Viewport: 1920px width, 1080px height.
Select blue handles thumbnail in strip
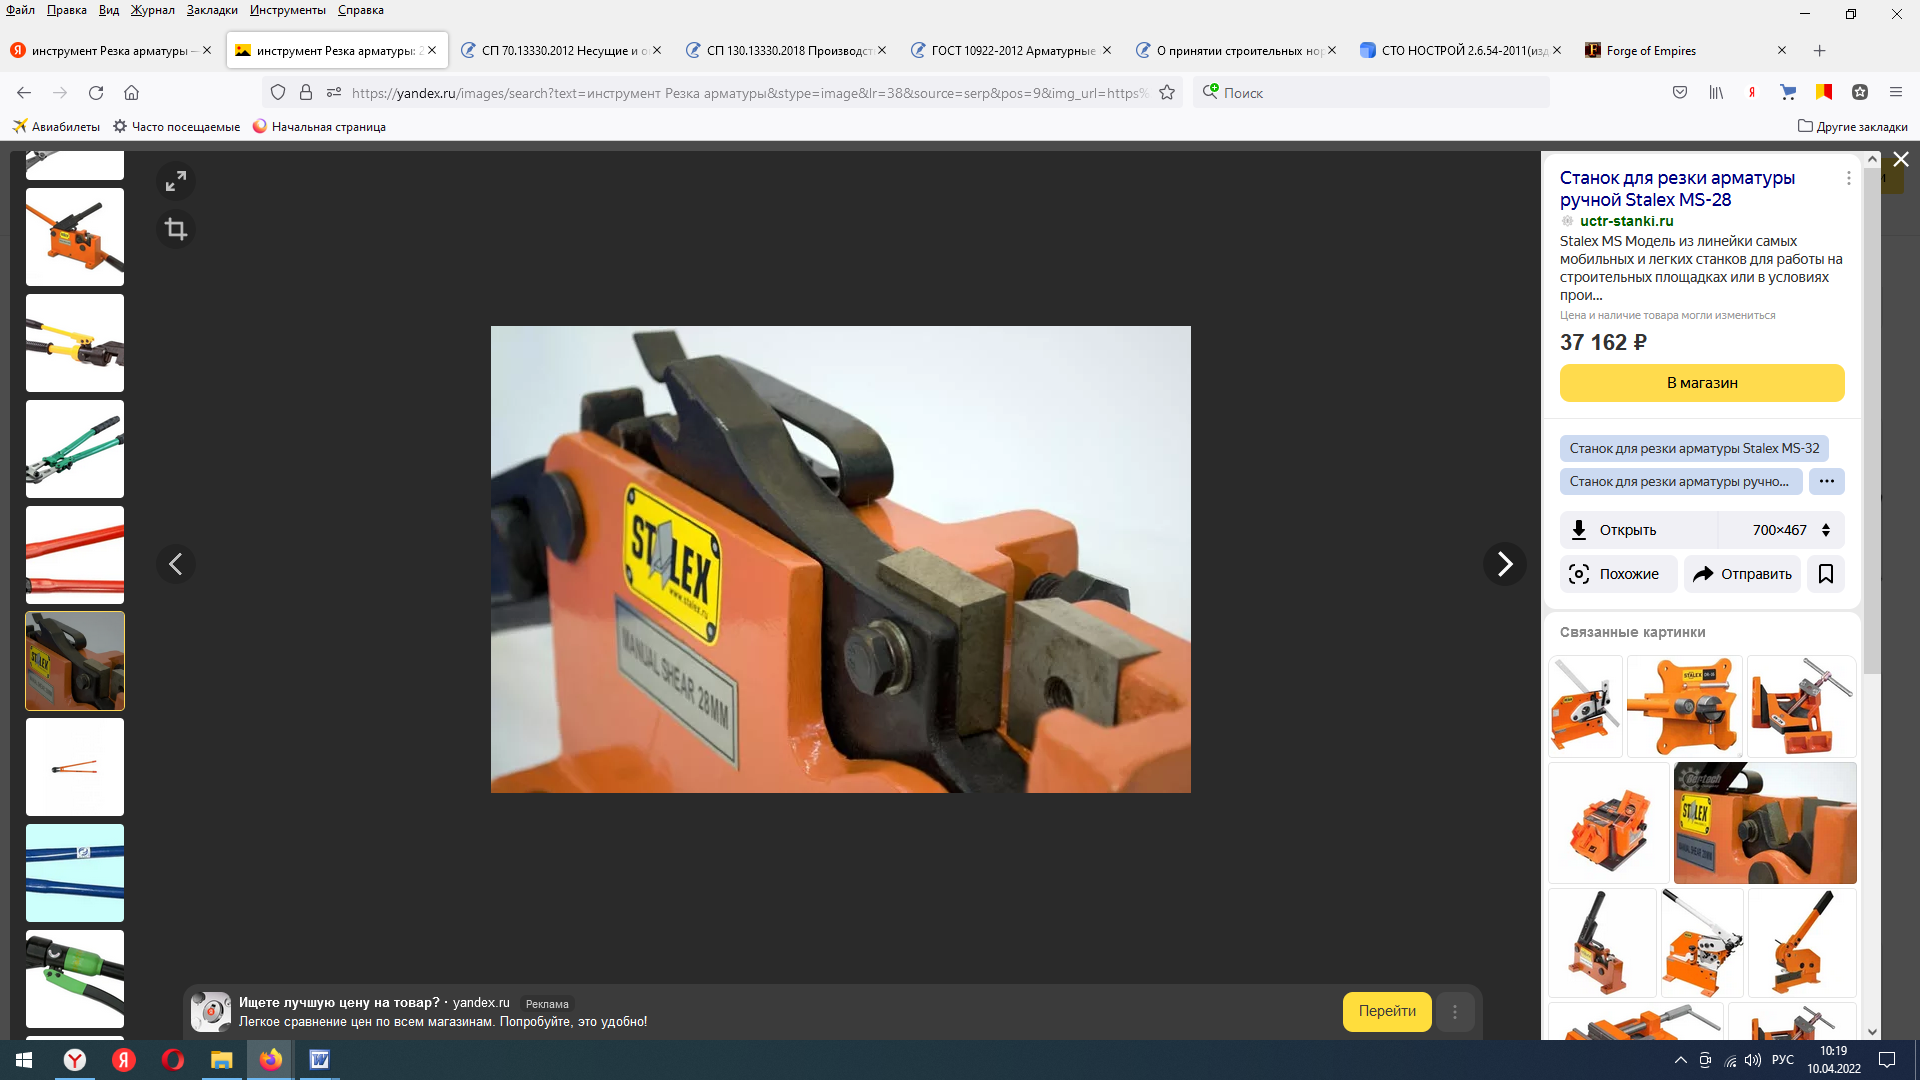click(75, 873)
